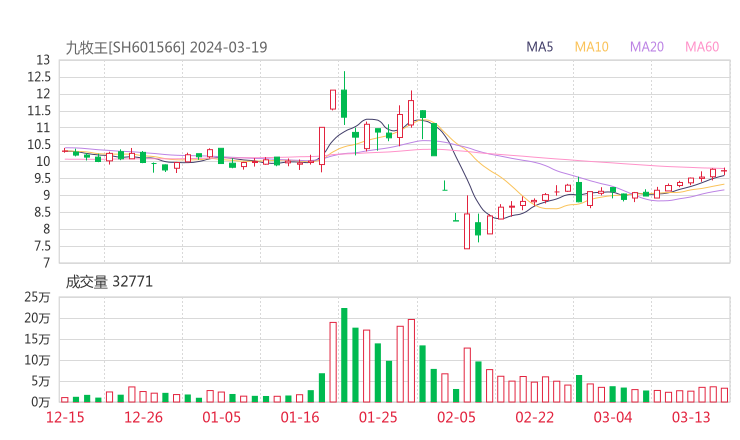Click the 01-16 date axis label
Image resolution: width=740 pixels, height=440 pixels.
pos(300,417)
